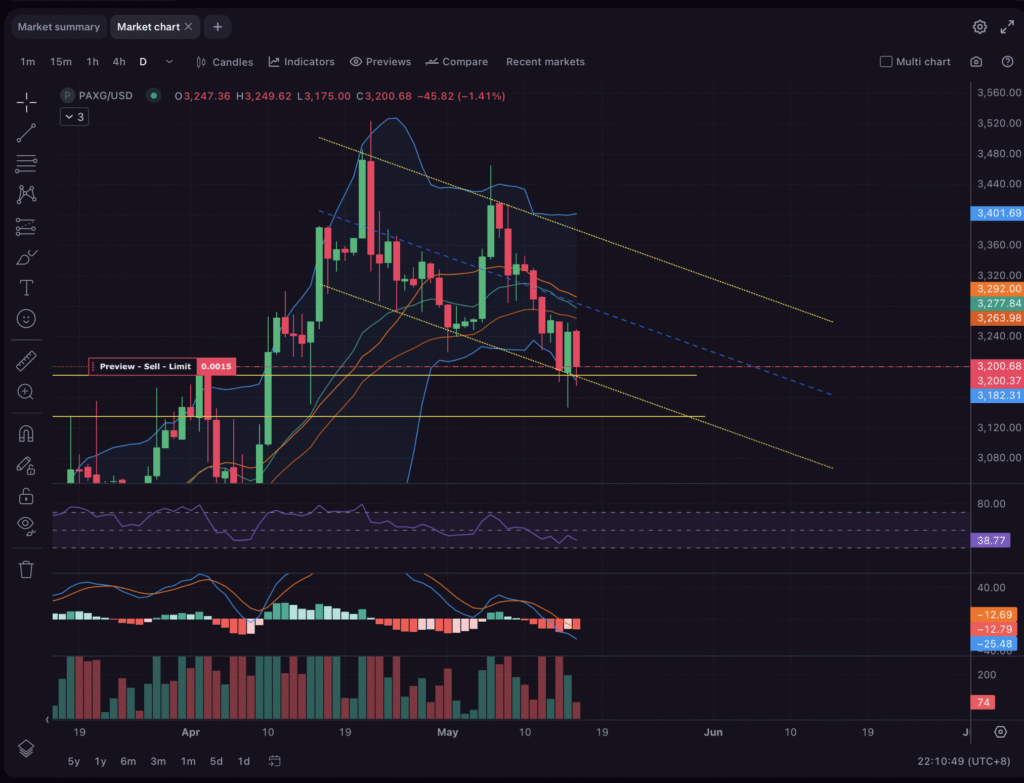
Task: Set timeframe to 15m
Action: pos(61,61)
